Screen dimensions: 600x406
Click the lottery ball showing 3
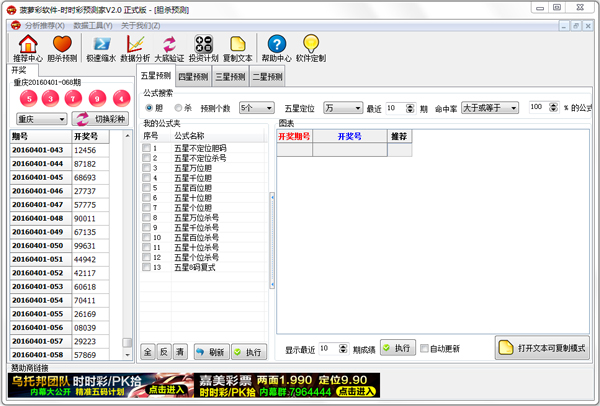[51, 99]
